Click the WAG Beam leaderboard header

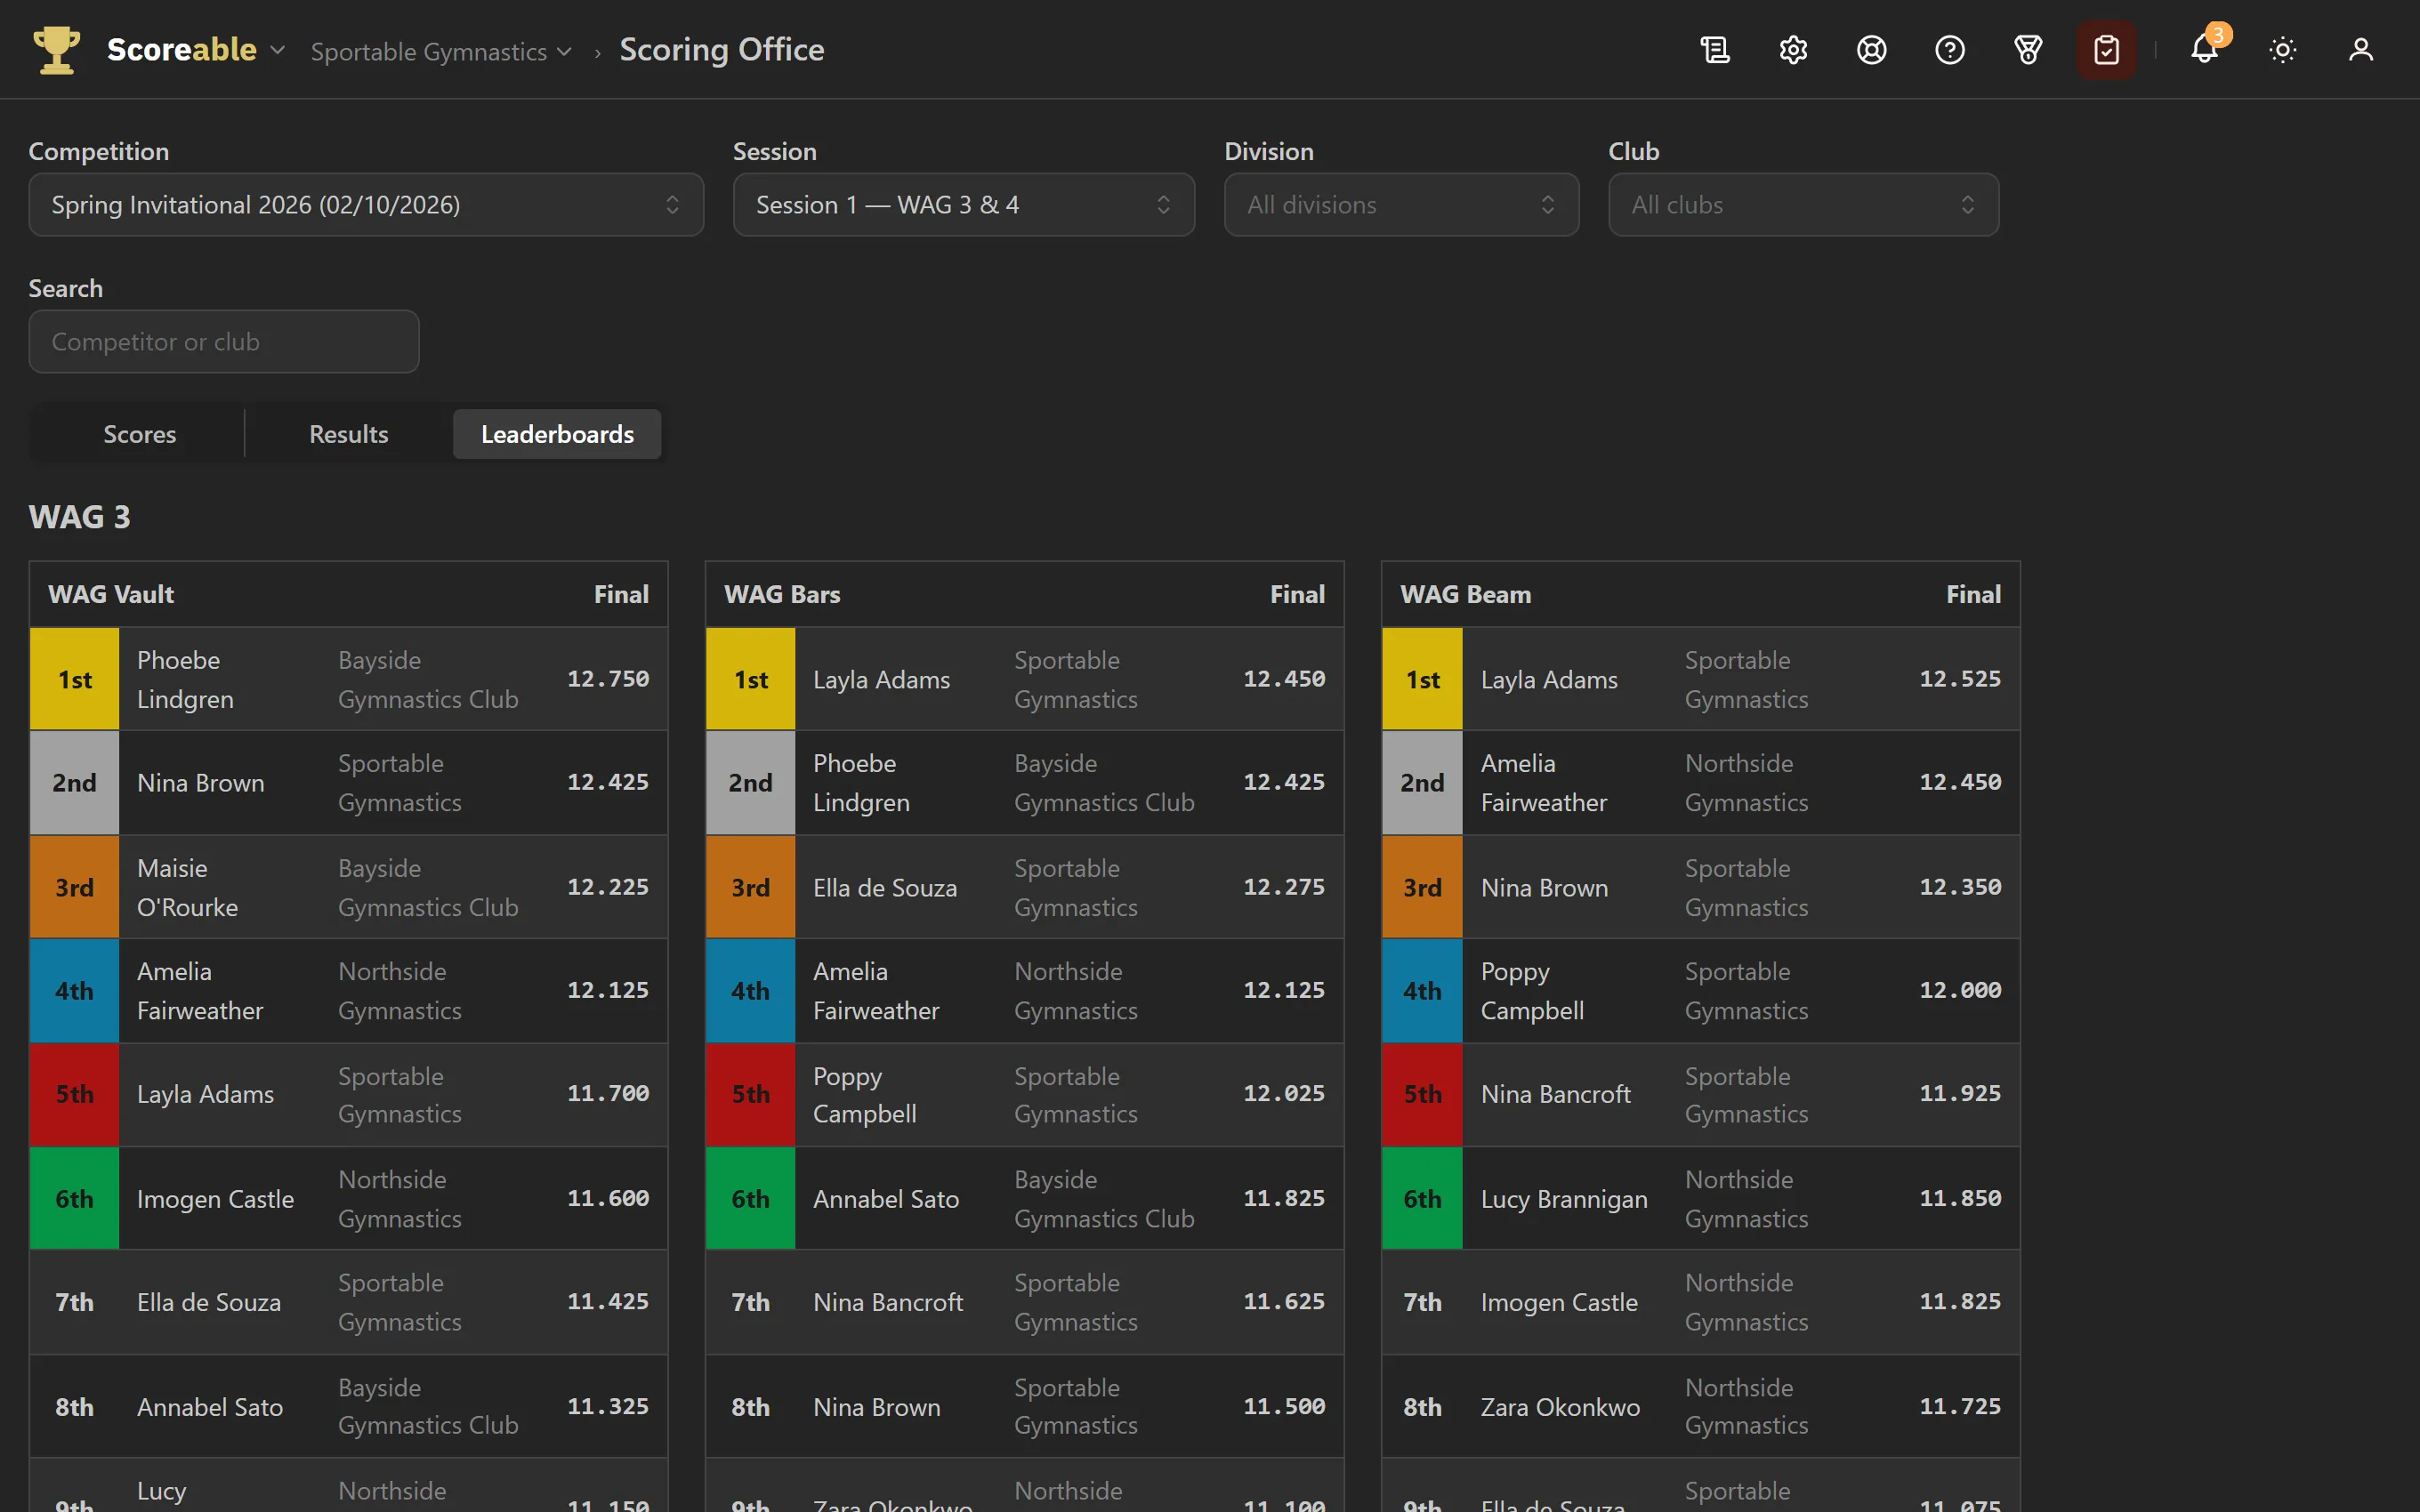point(1700,594)
